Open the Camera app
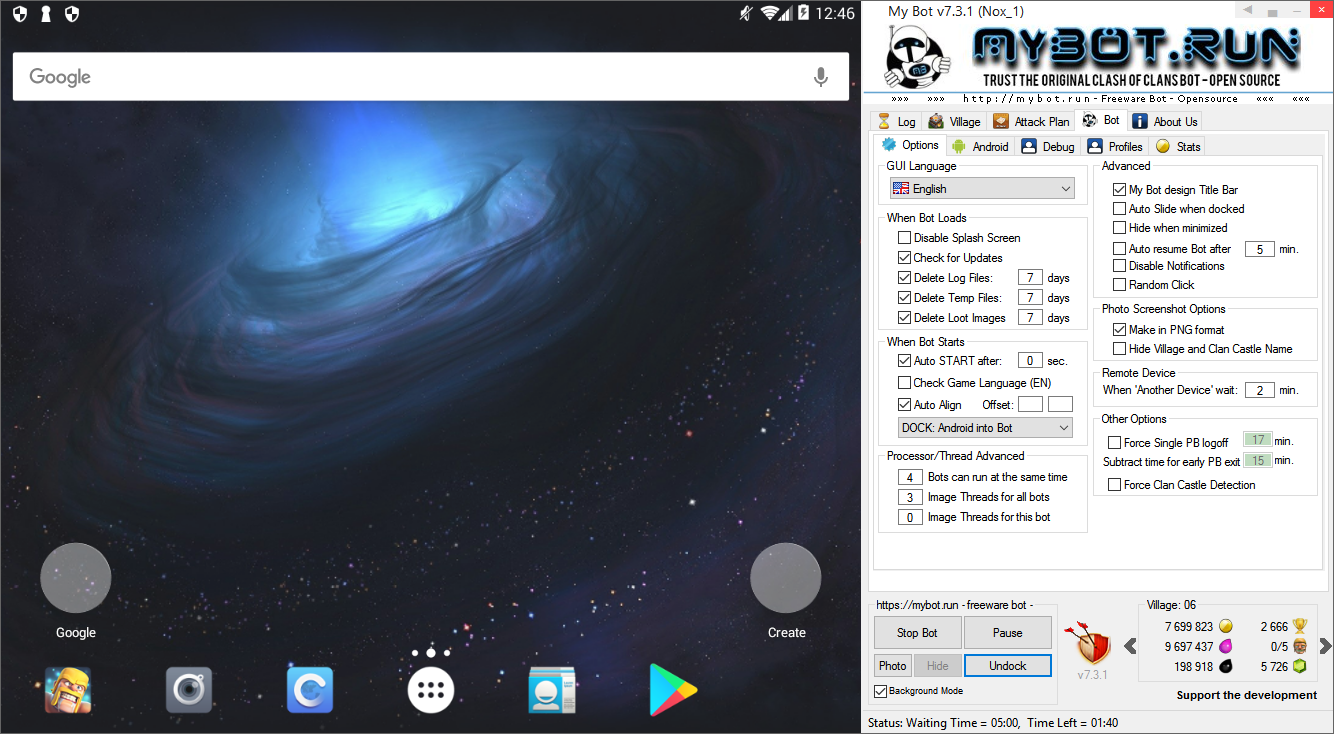 click(188, 689)
